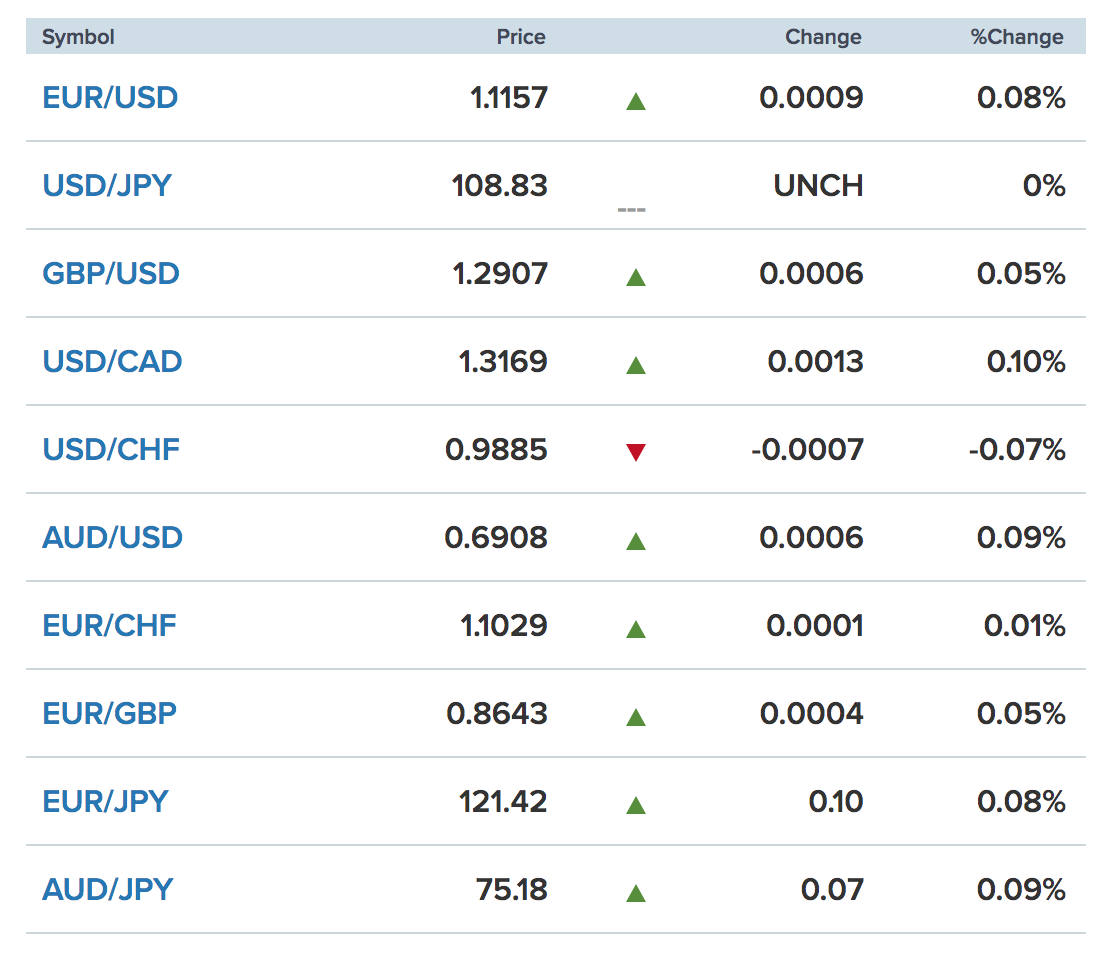Image resolution: width=1110 pixels, height=956 pixels.
Task: Open the AUD/USD currency pair link
Action: point(113,537)
